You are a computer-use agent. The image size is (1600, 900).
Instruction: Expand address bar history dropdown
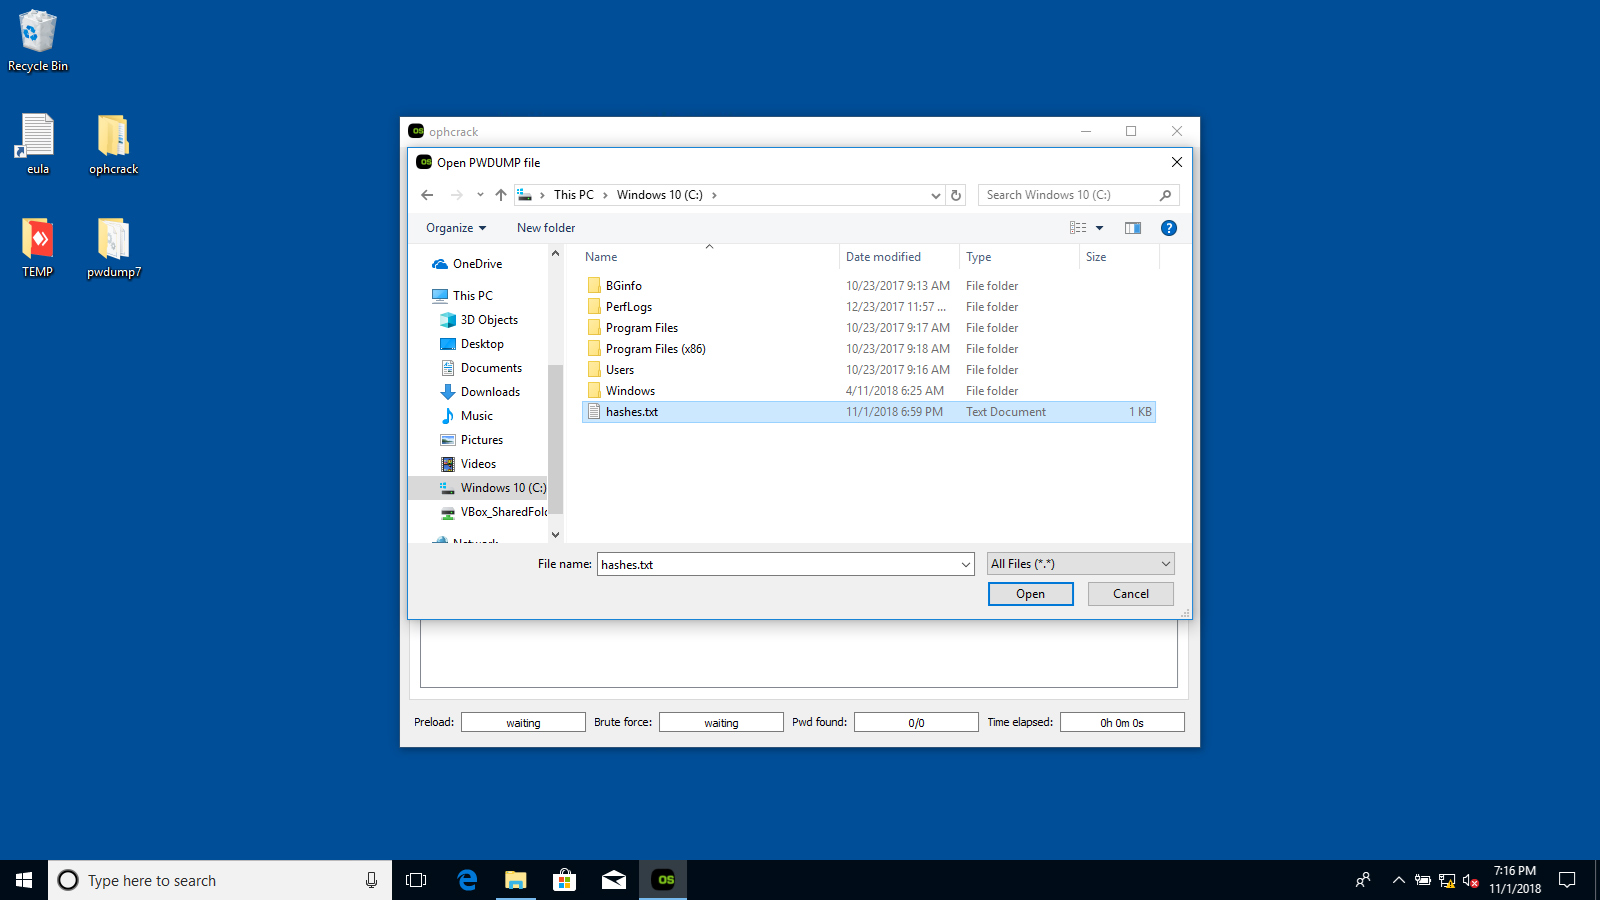point(935,195)
